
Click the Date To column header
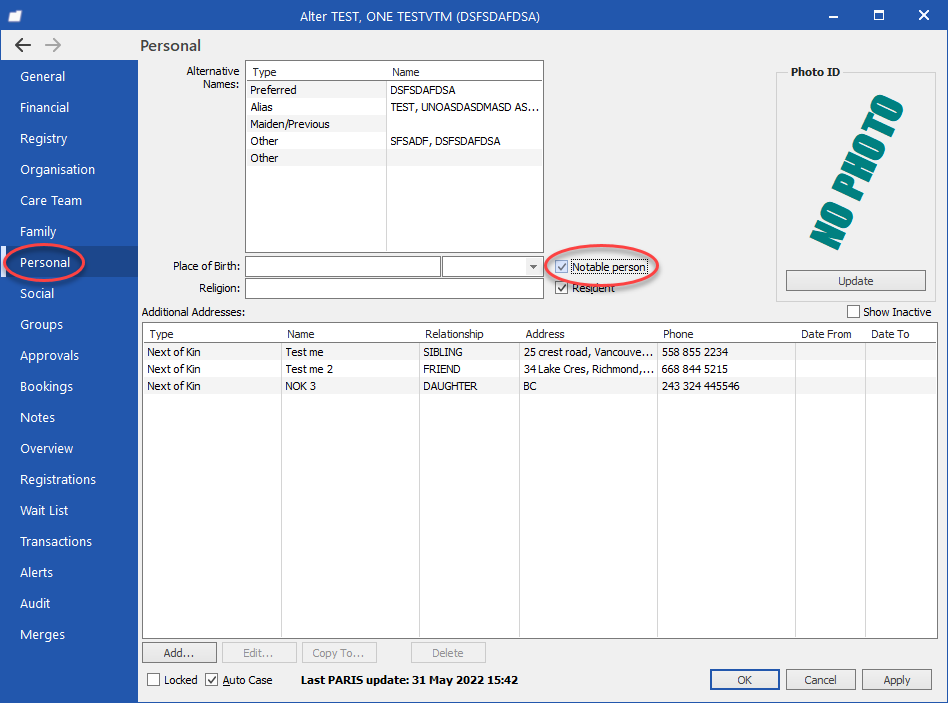point(901,334)
